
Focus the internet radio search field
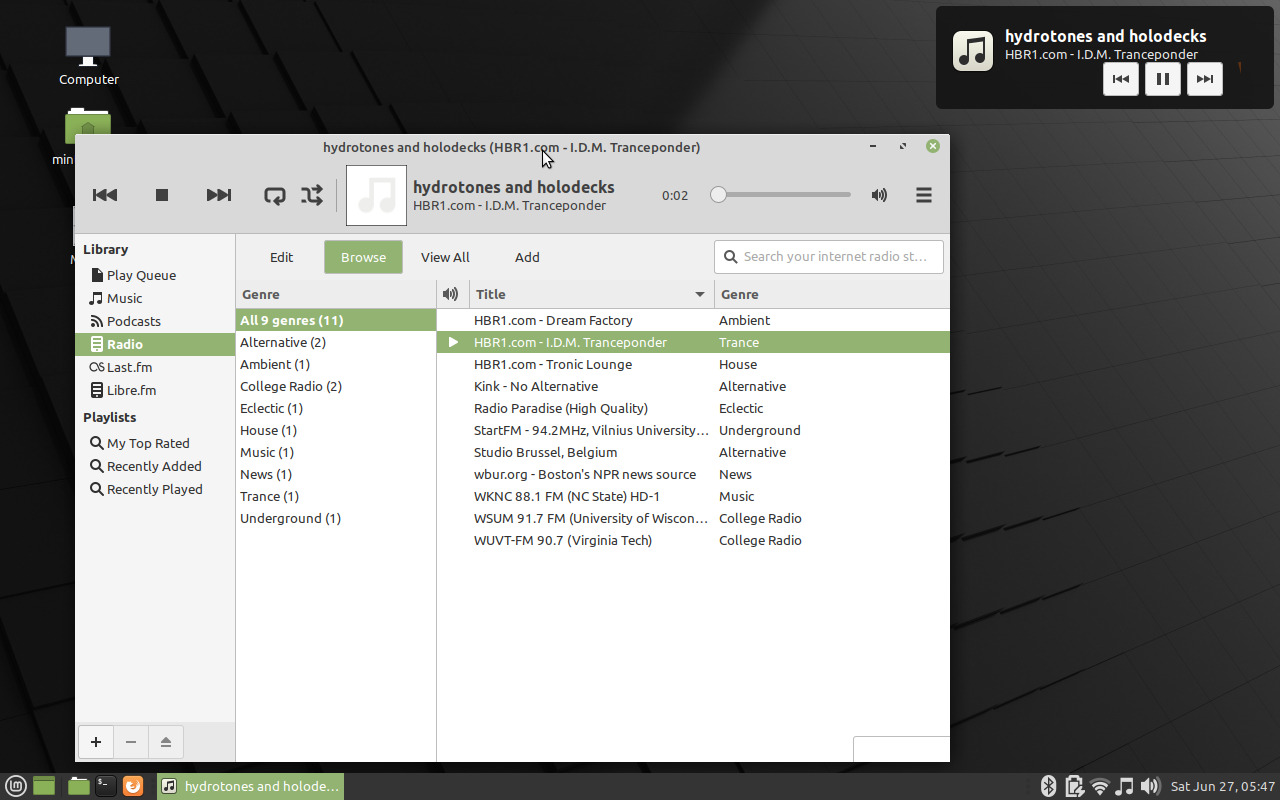tap(829, 257)
